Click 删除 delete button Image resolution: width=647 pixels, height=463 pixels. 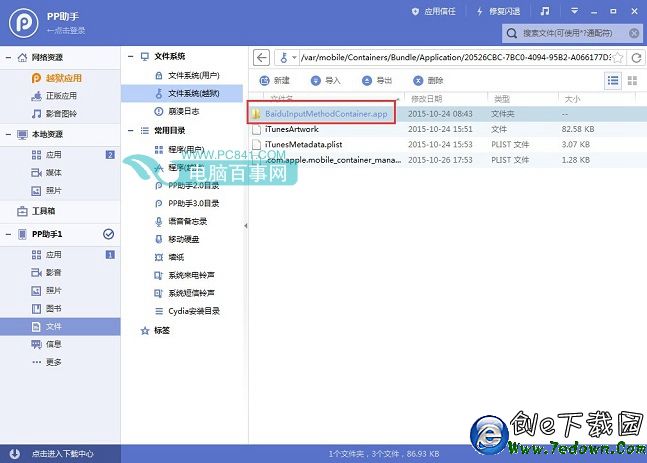point(428,80)
